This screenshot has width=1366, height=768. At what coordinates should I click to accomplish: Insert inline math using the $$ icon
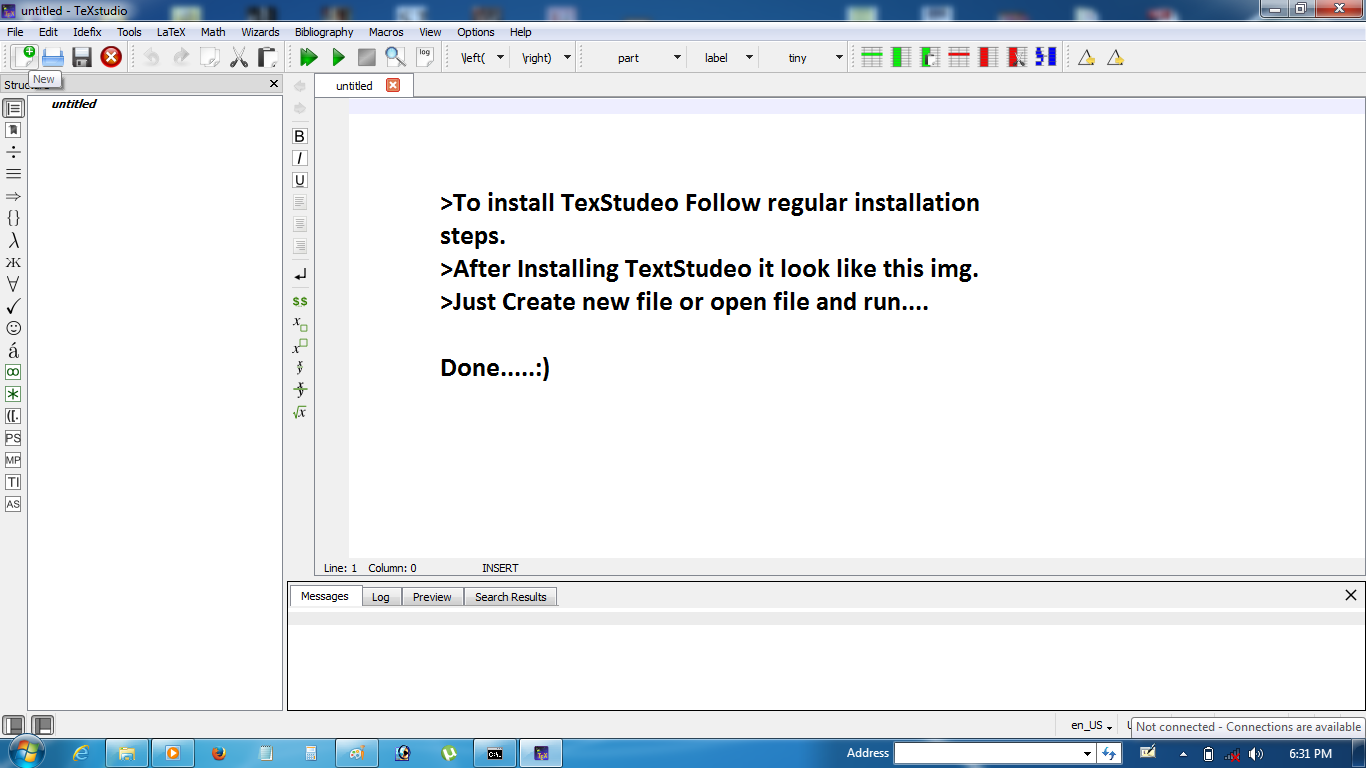299,300
